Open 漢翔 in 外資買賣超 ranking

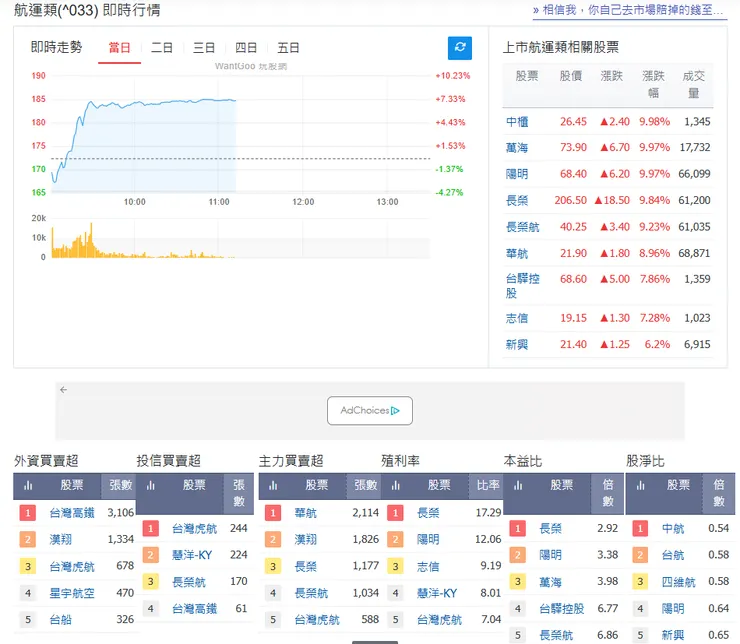pos(61,539)
